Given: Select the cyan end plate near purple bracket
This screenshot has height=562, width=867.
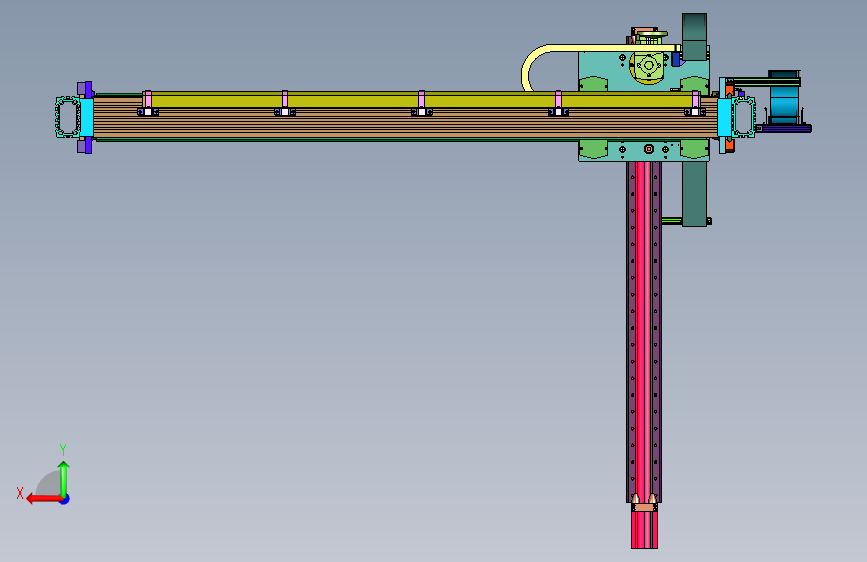Looking at the screenshot, I should (x=87, y=117).
